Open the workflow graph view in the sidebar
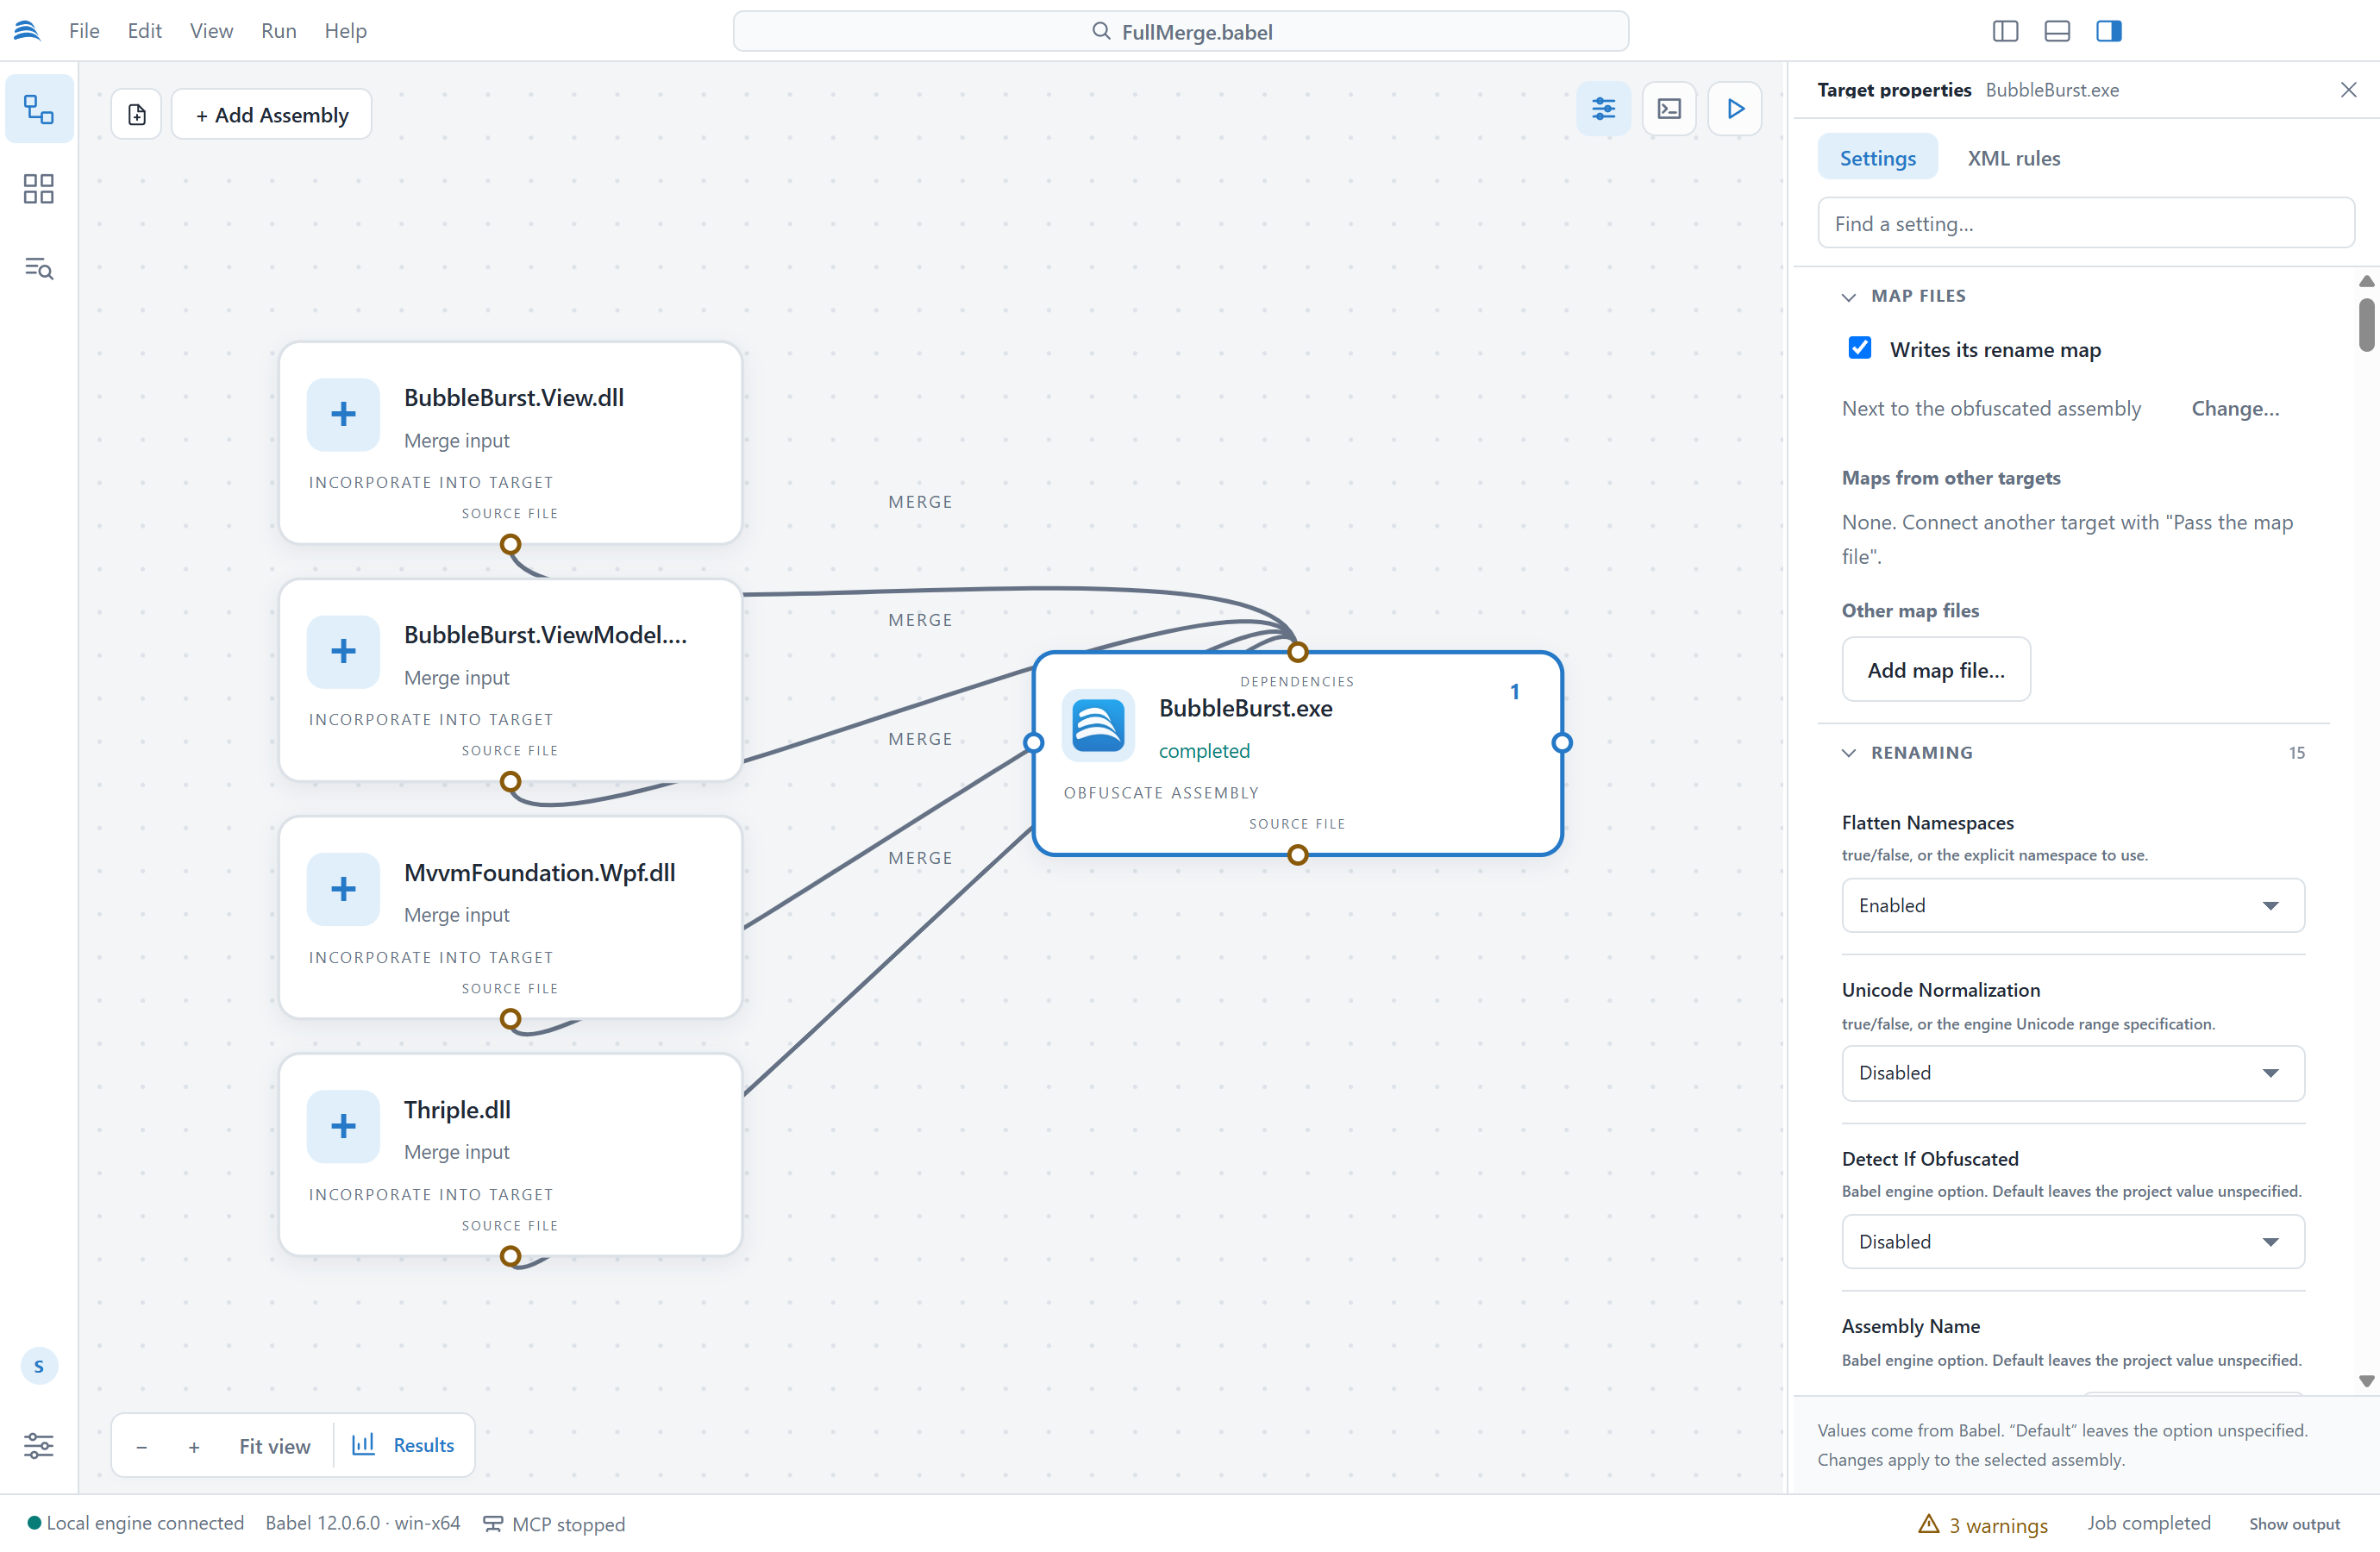 click(39, 109)
